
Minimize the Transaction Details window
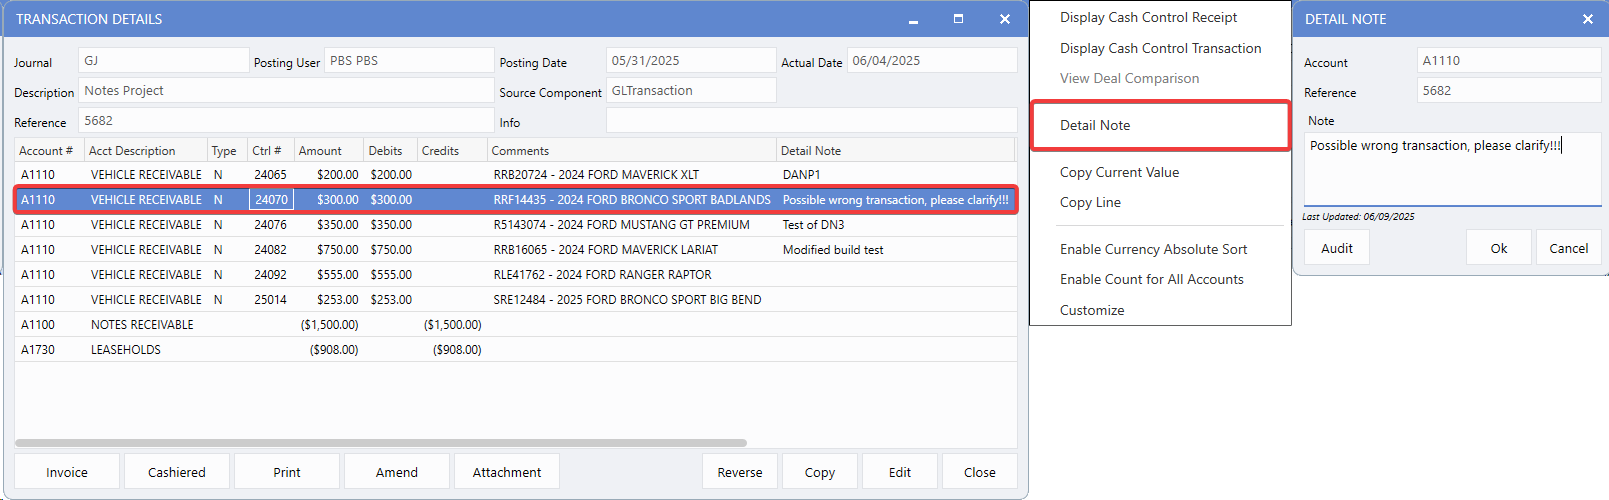coord(913,20)
